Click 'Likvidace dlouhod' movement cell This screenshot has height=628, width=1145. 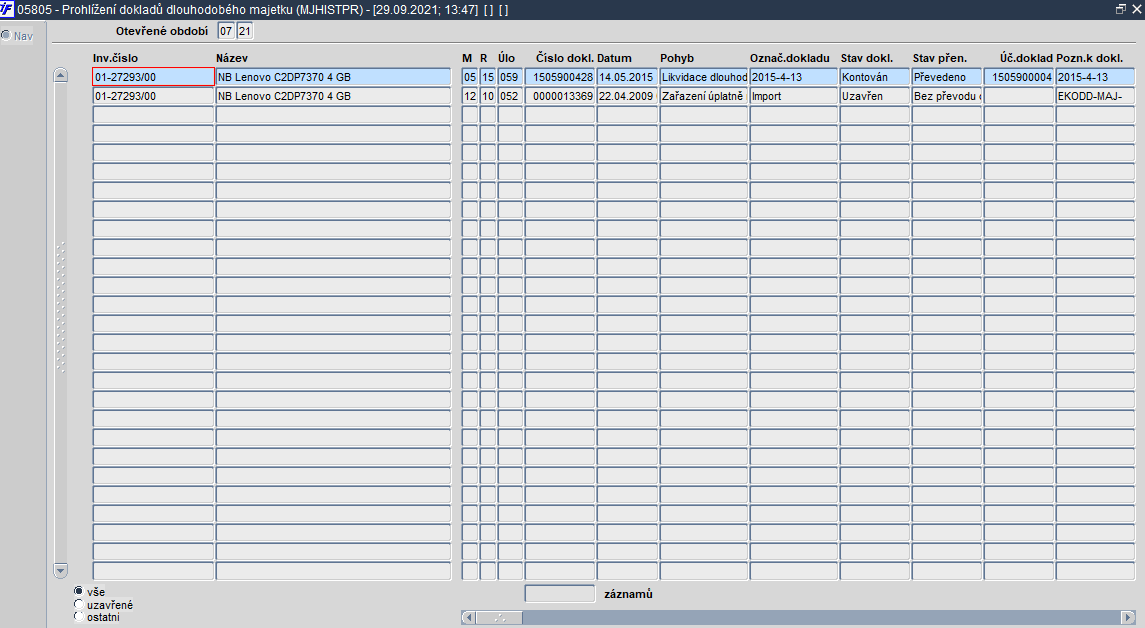point(704,77)
